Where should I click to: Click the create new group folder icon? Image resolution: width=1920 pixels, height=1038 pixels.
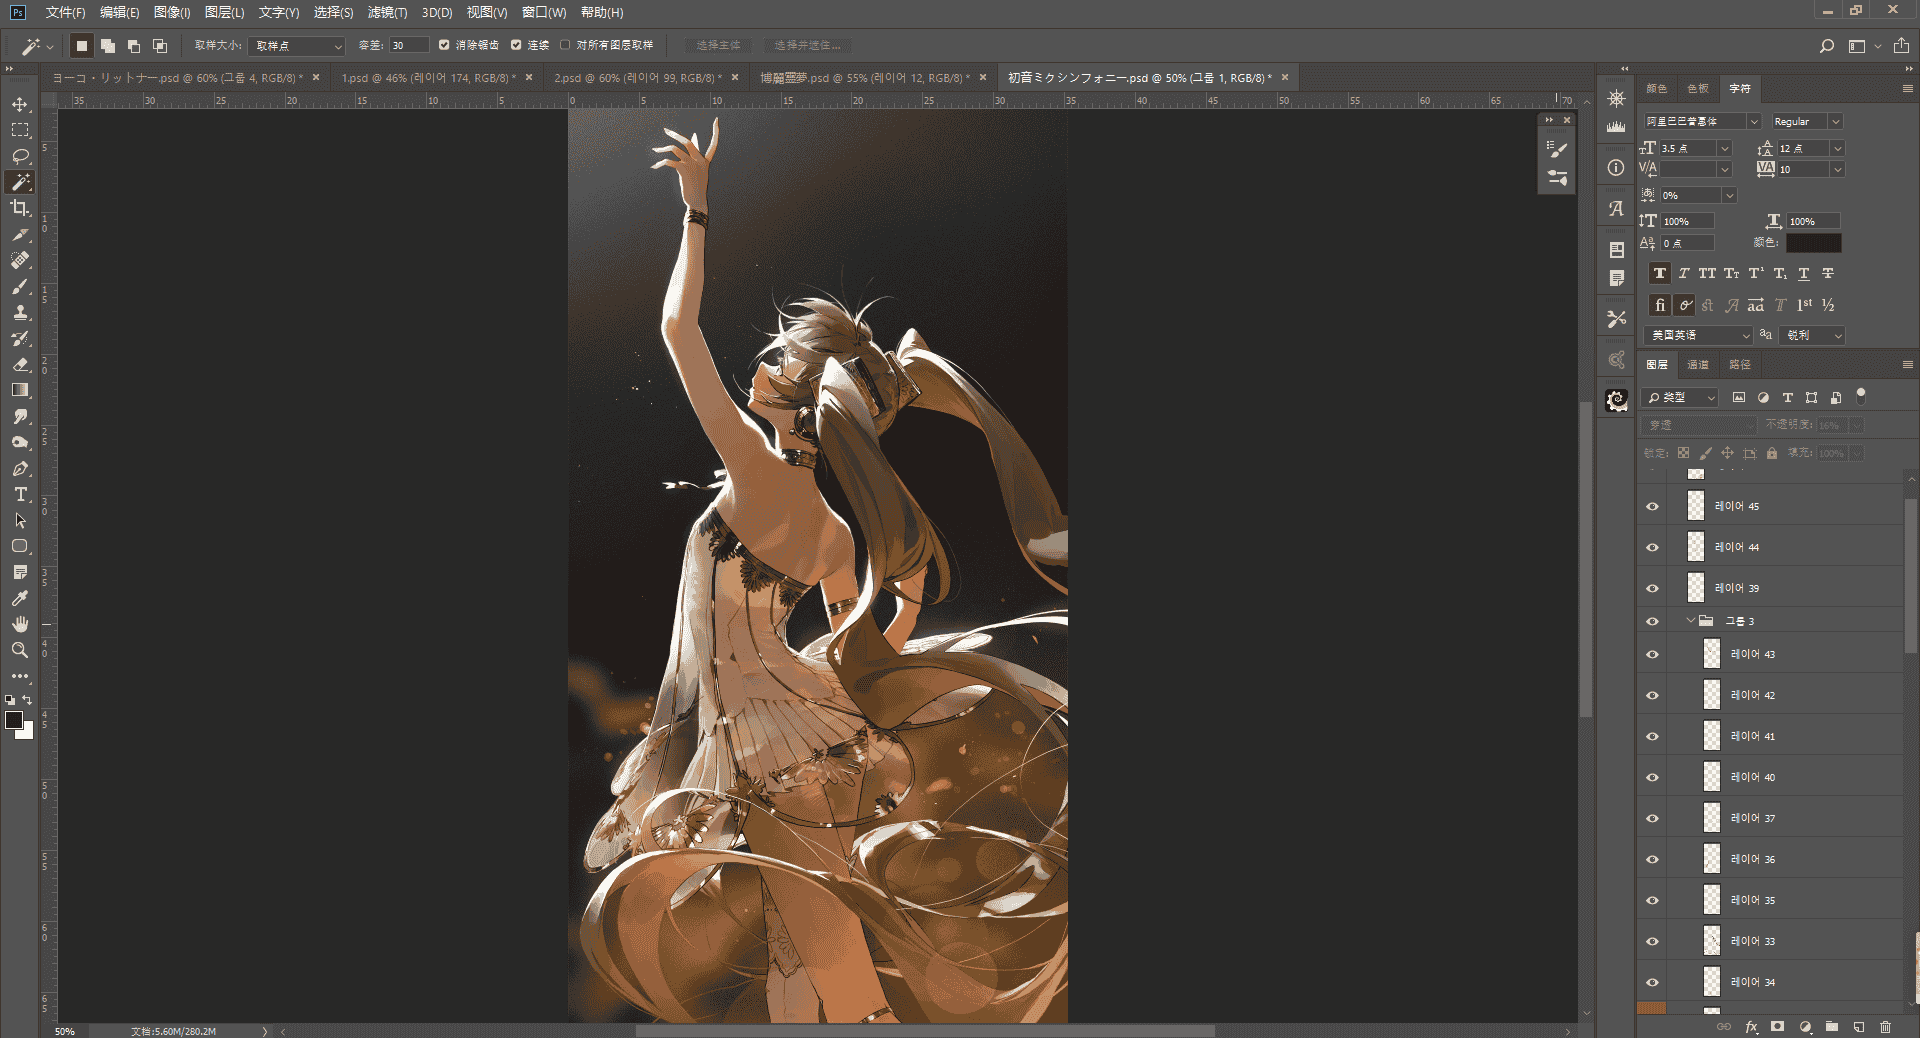pos(1832,1027)
